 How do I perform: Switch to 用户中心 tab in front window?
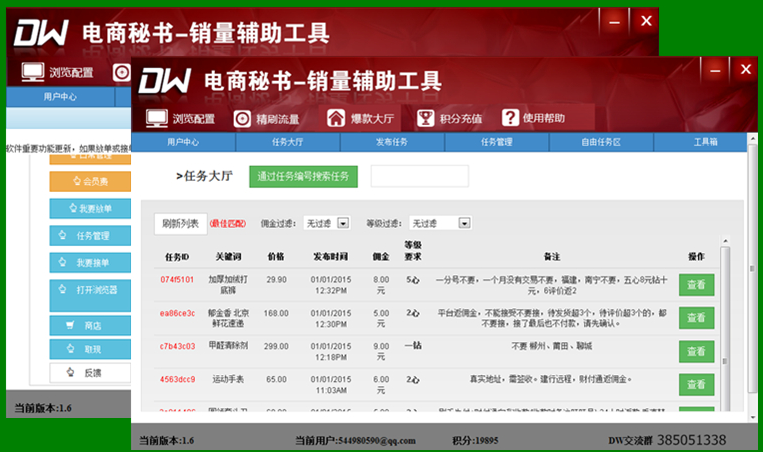click(183, 142)
